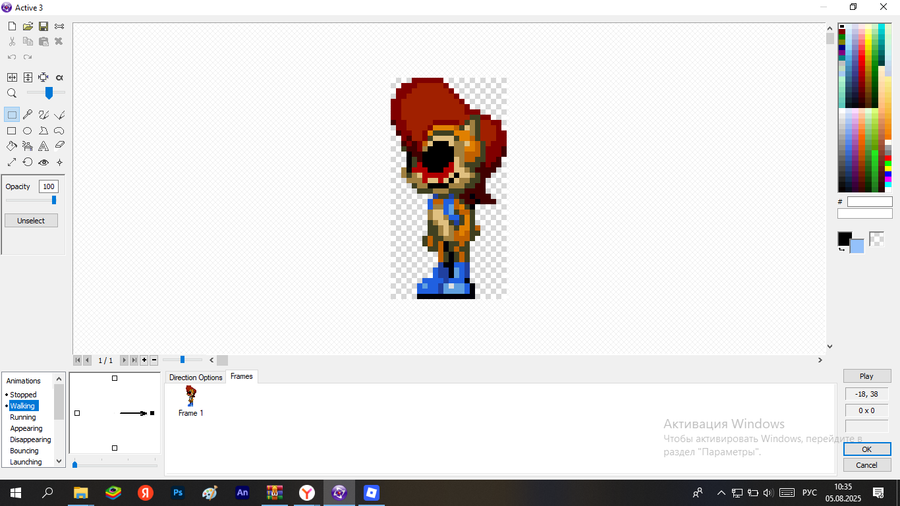Viewport: 900px width, 506px height.
Task: Click the editor options arrows icon
Action: pyautogui.click(x=59, y=26)
